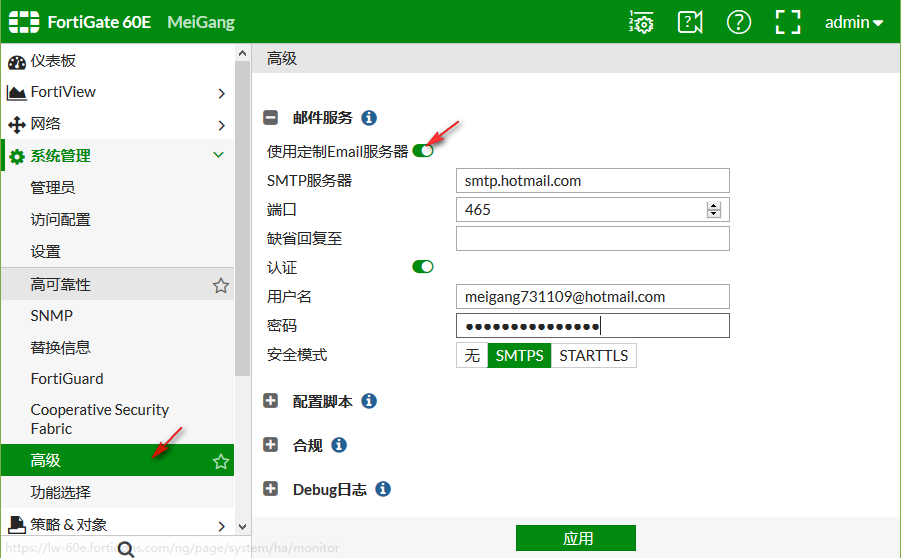
Task: Click the 用户名 input field
Action: pyautogui.click(x=592, y=297)
